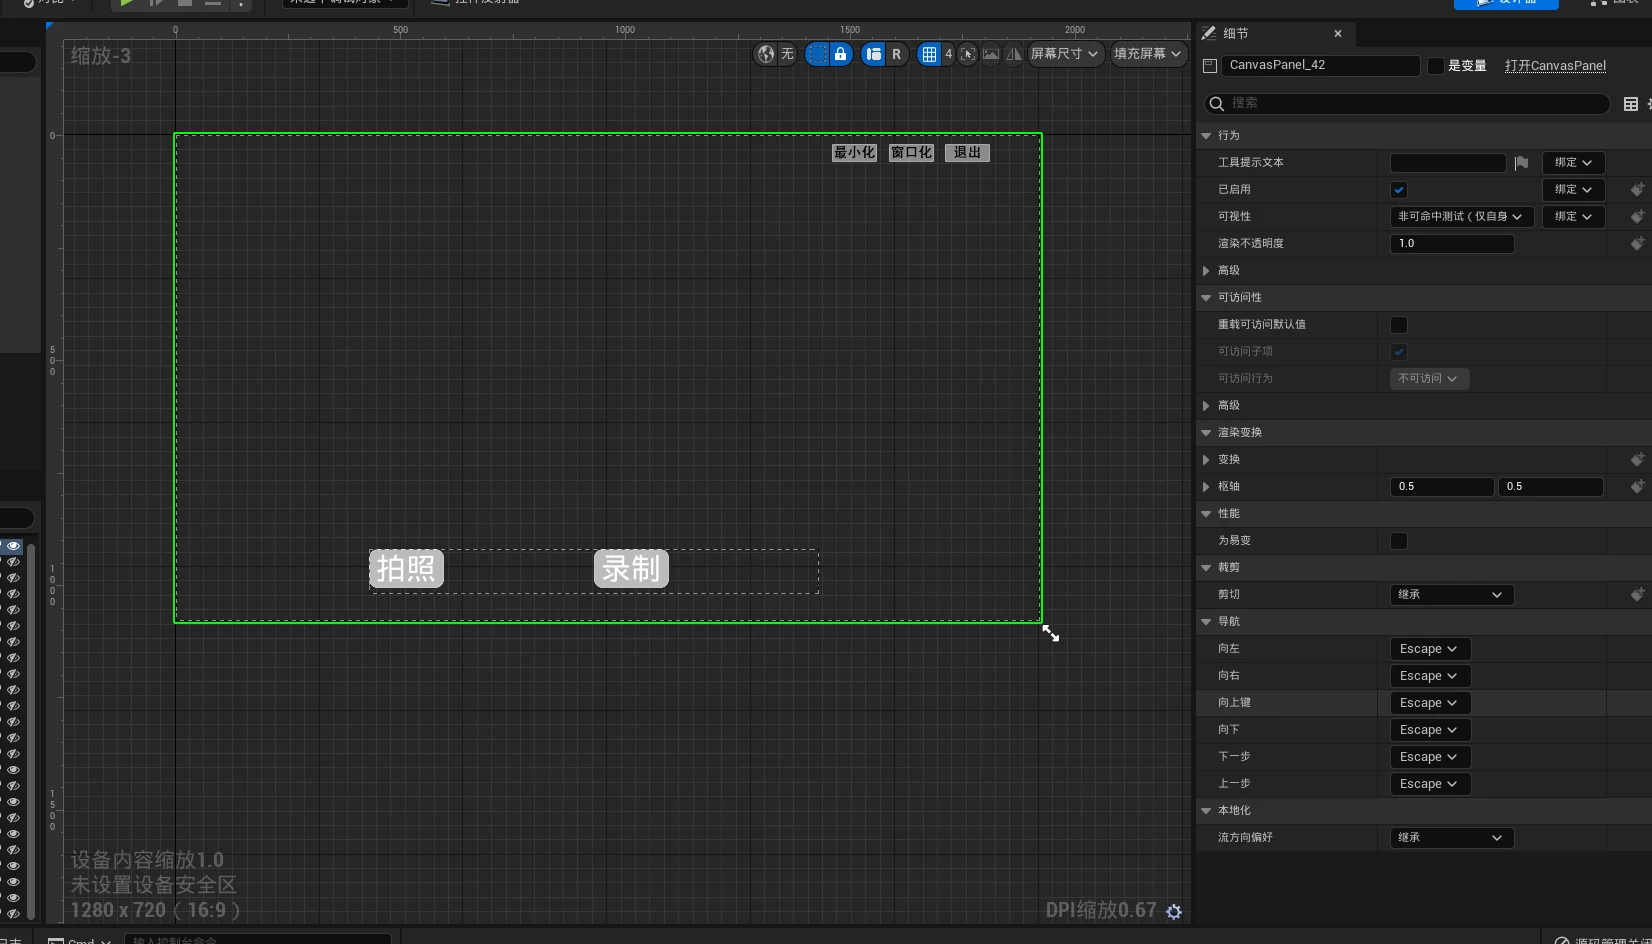Add keyframe for 渲染不透明度 property
This screenshot has width=1652, height=944.
1637,243
